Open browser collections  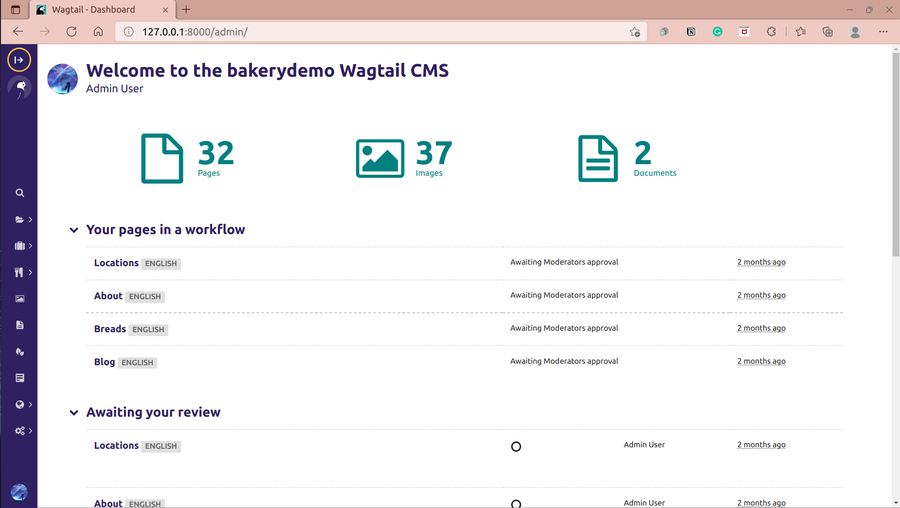(x=828, y=32)
